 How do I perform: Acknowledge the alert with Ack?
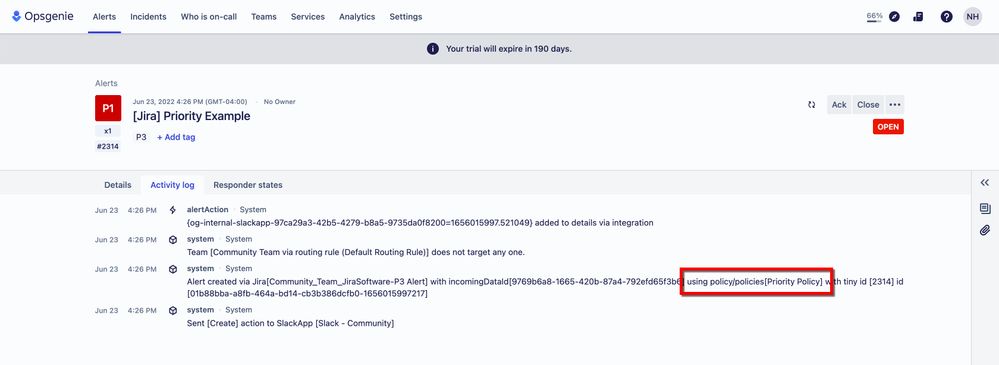pyautogui.click(x=839, y=104)
